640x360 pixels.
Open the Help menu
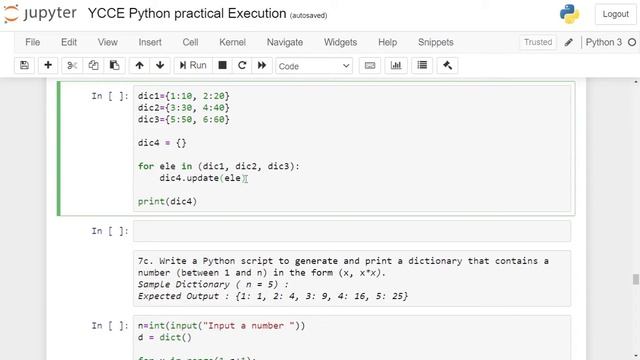coord(387,42)
